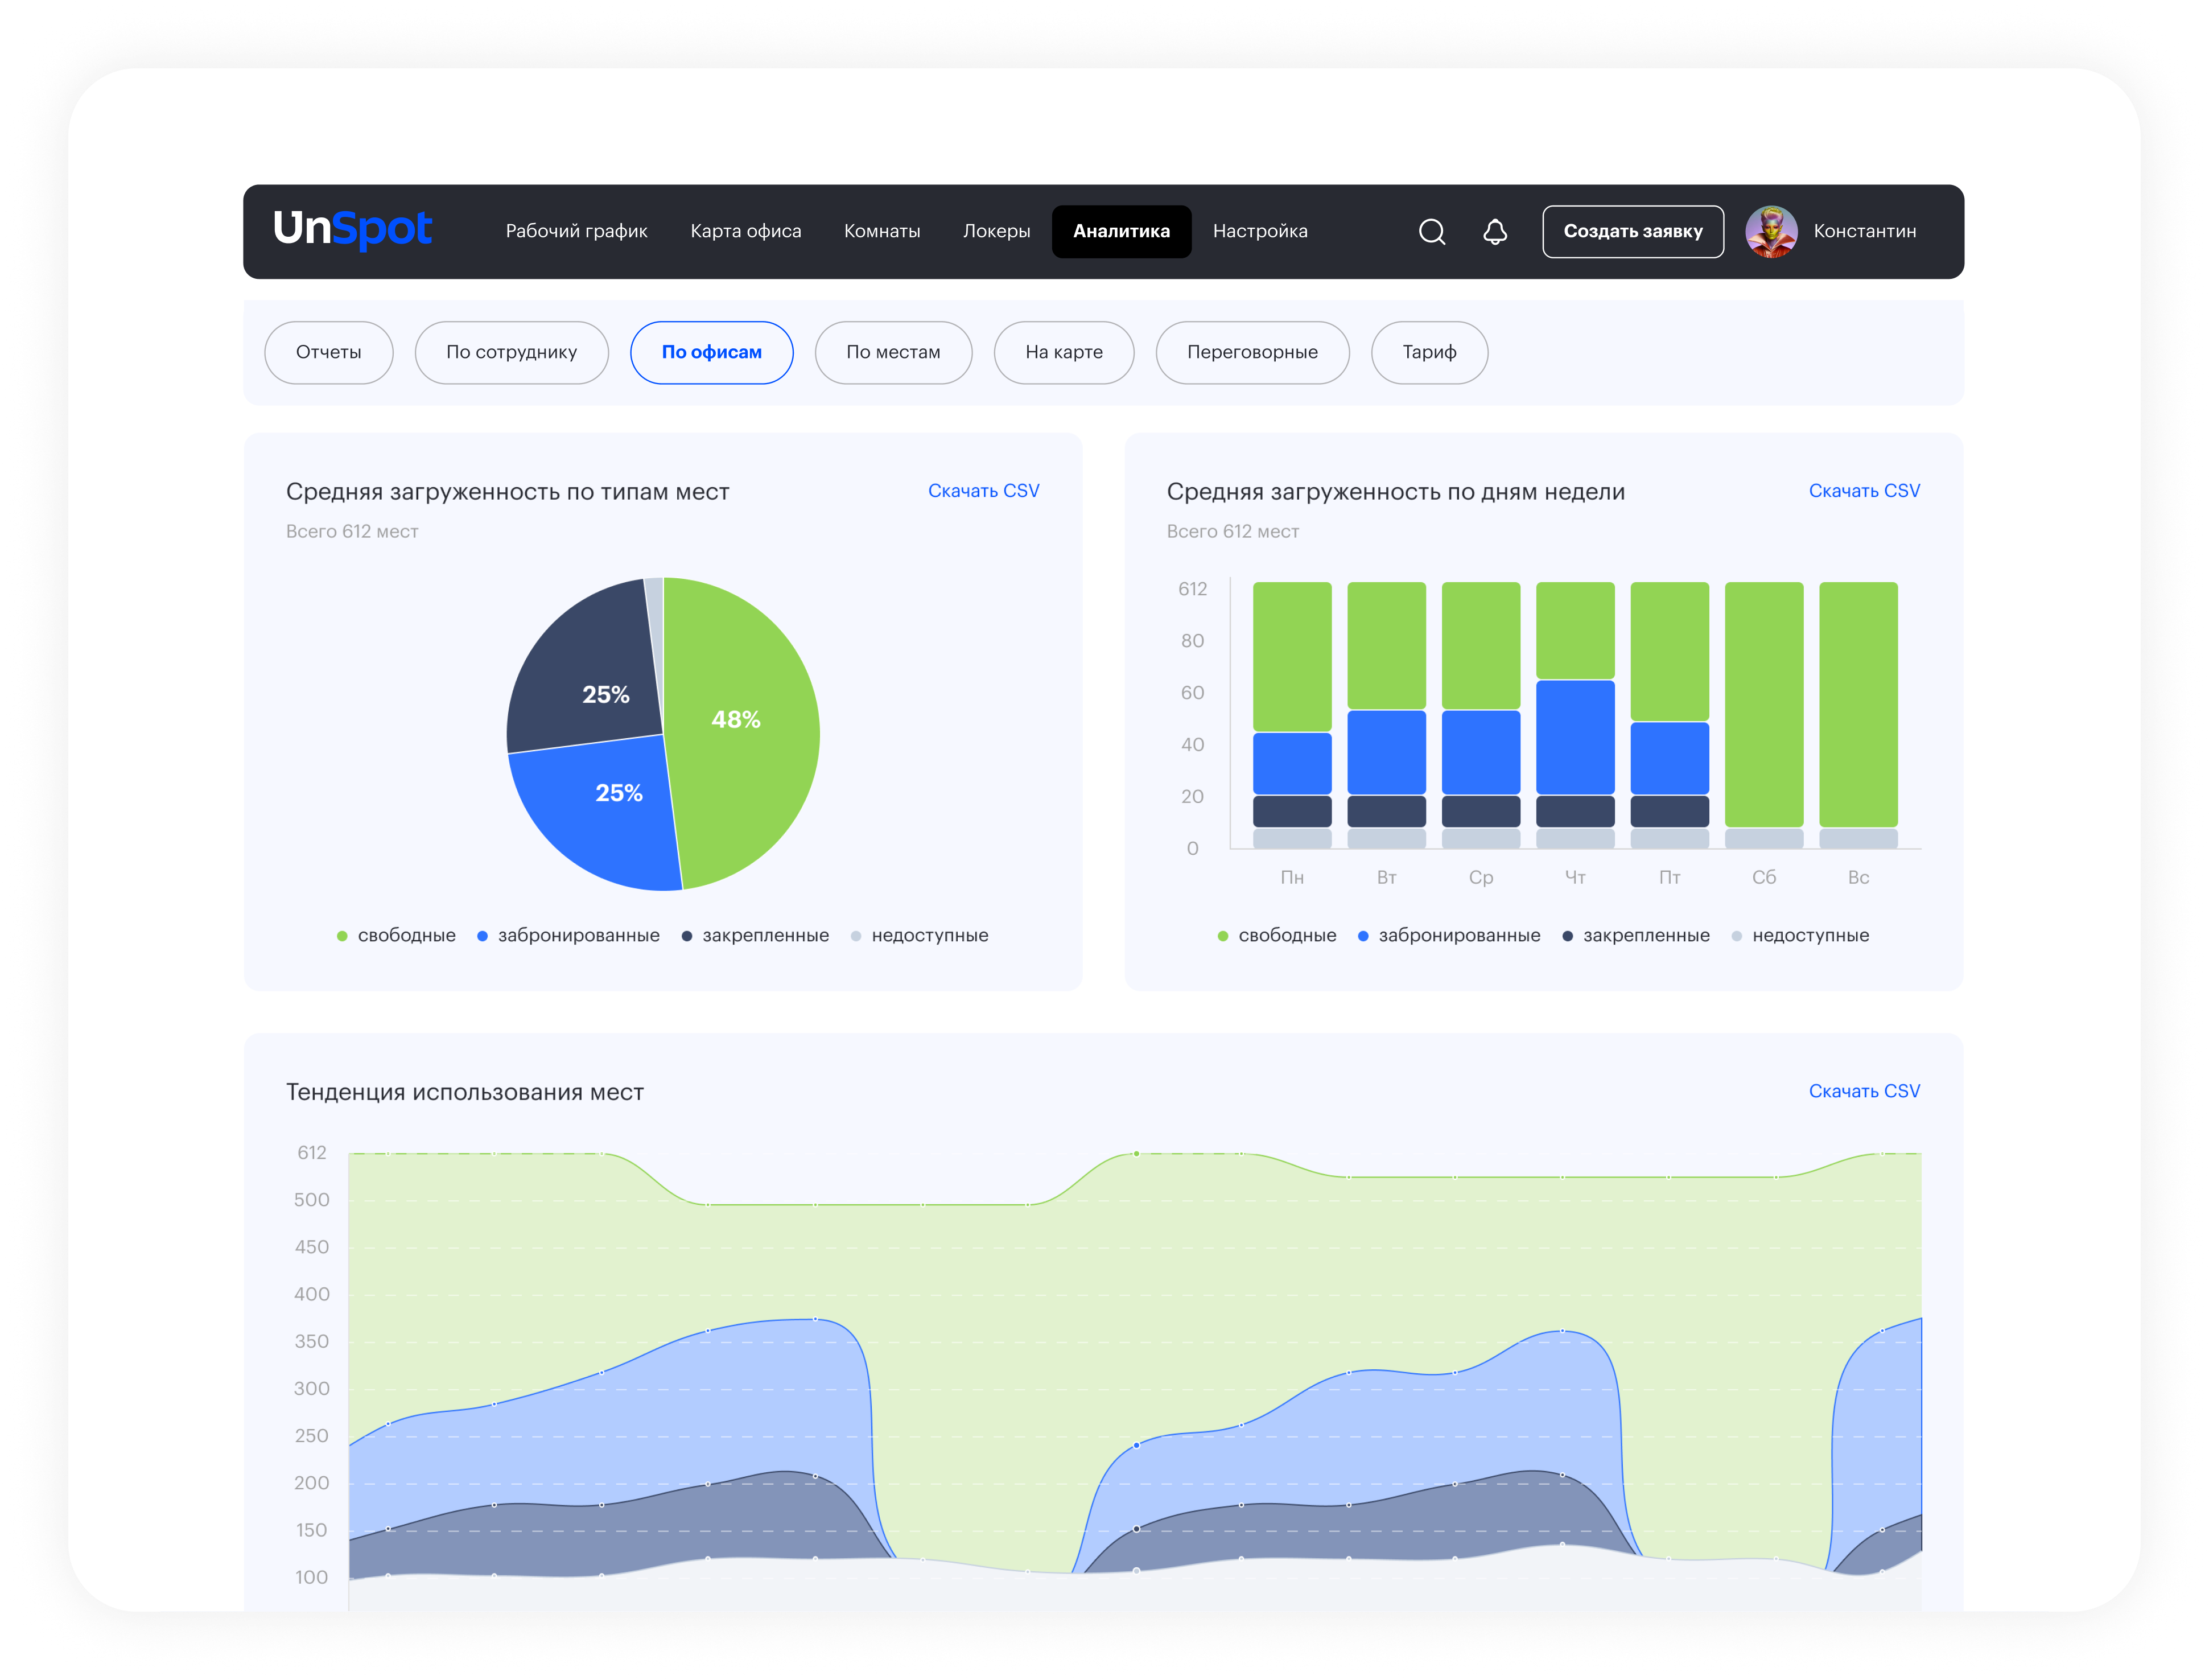Click Konstantin's profile avatar
This screenshot has height=1680, width=2209.
(x=1771, y=232)
